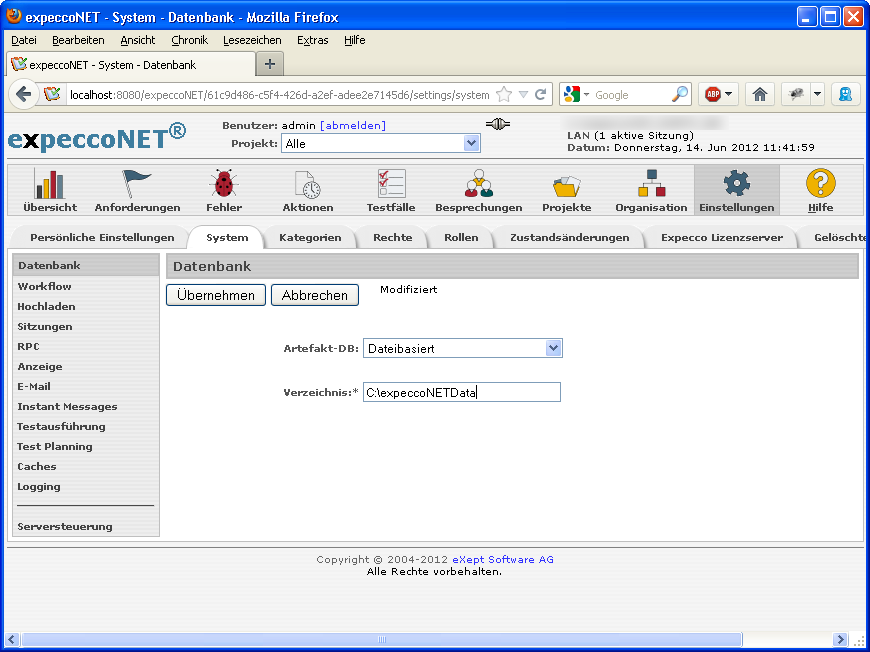This screenshot has height=652, width=870.
Task: Click the Adblock Plus toolbar icon
Action: click(713, 94)
